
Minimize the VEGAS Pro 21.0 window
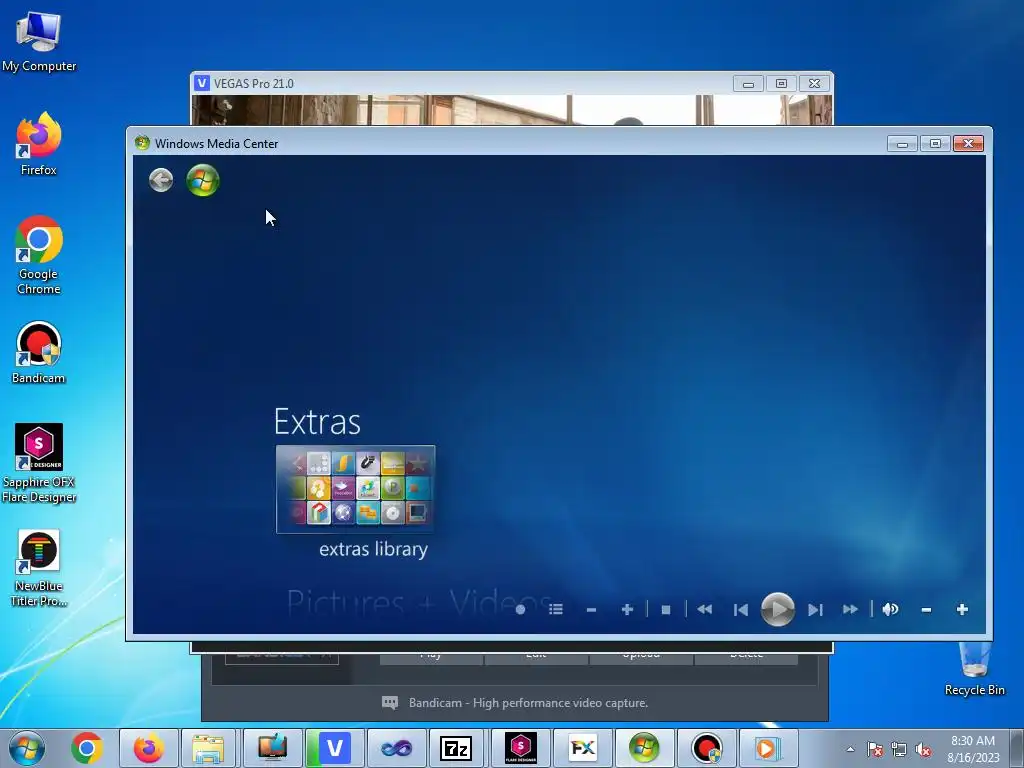tap(748, 84)
